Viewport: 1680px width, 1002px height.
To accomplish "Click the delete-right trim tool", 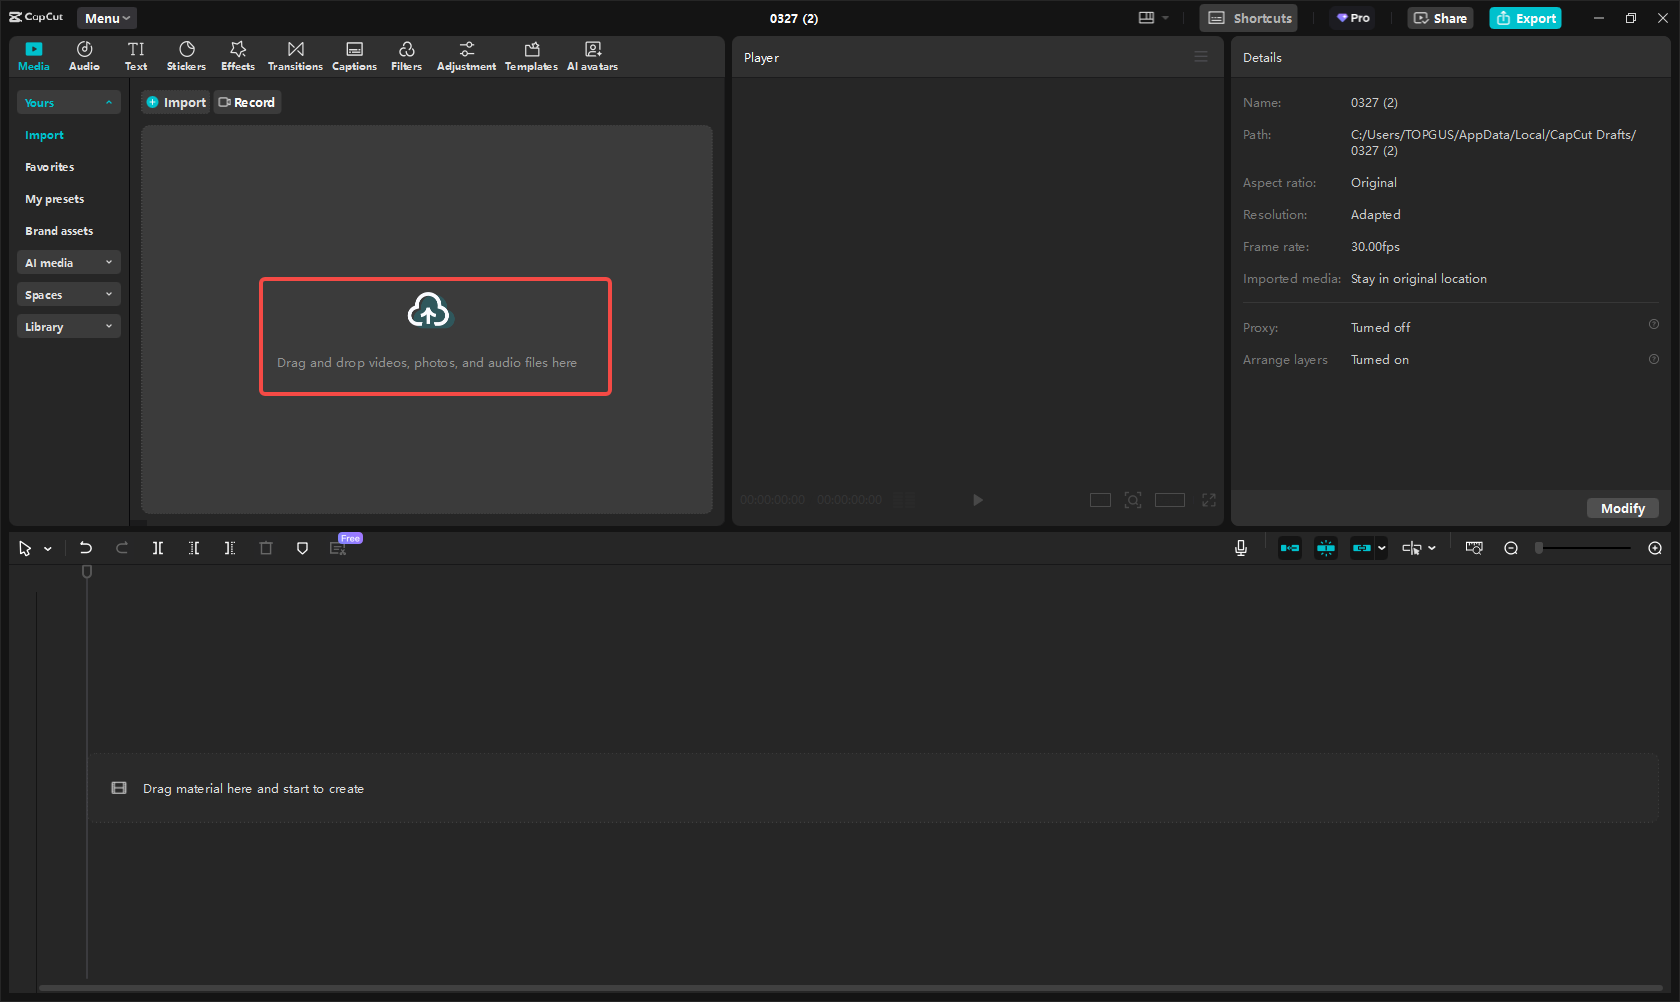I will tap(230, 548).
